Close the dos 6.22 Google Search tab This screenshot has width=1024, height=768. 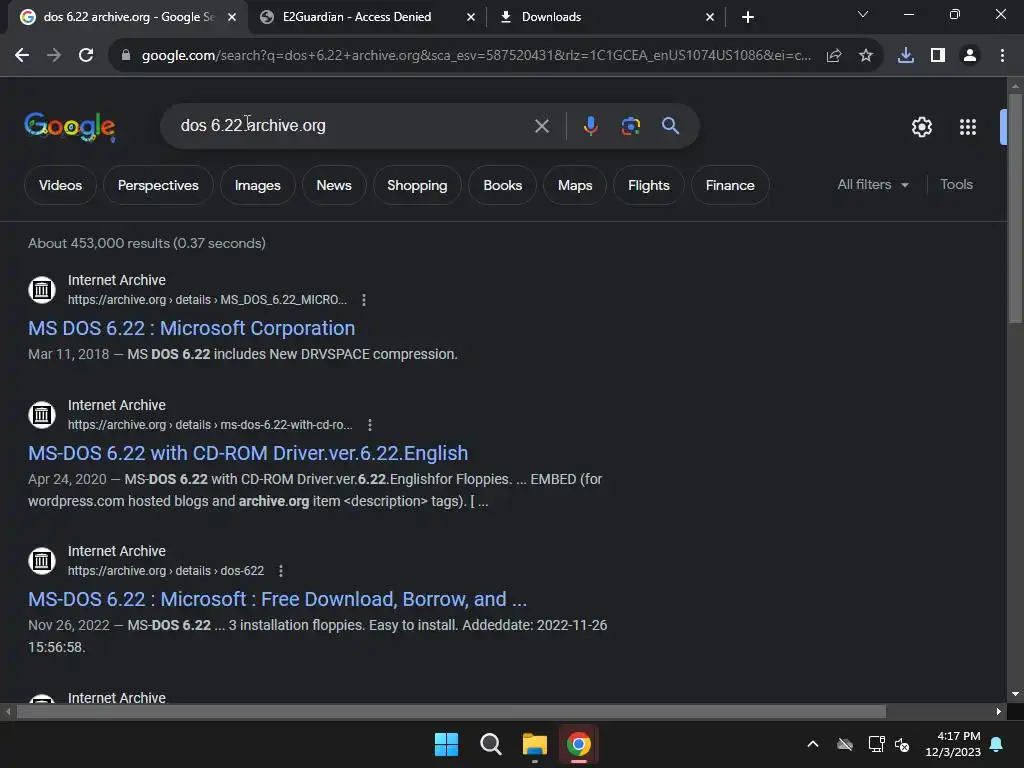[x=232, y=18]
